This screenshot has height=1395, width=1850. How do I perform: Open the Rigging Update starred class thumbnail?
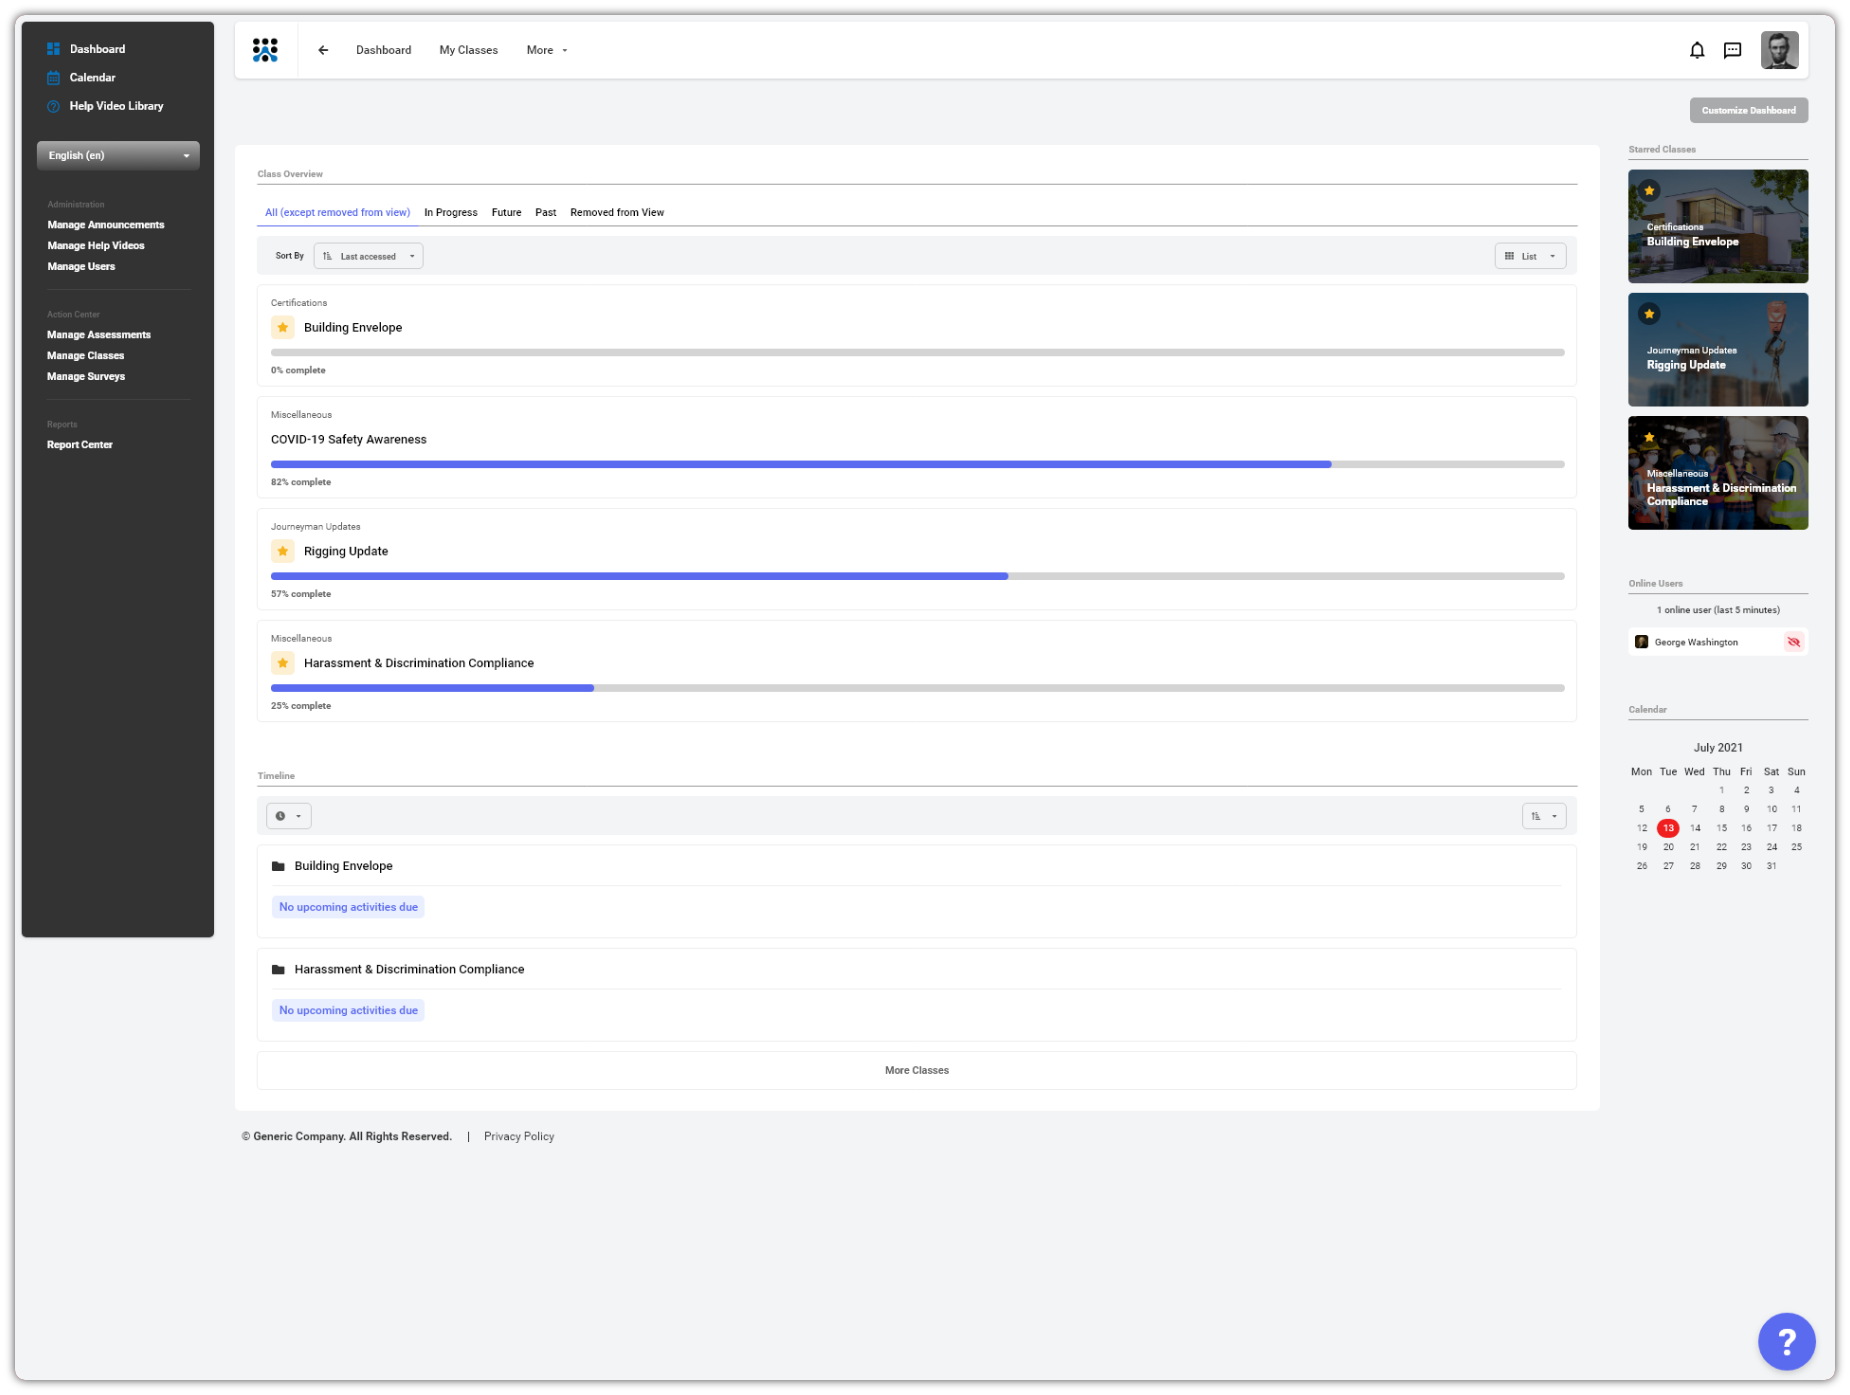click(1717, 349)
